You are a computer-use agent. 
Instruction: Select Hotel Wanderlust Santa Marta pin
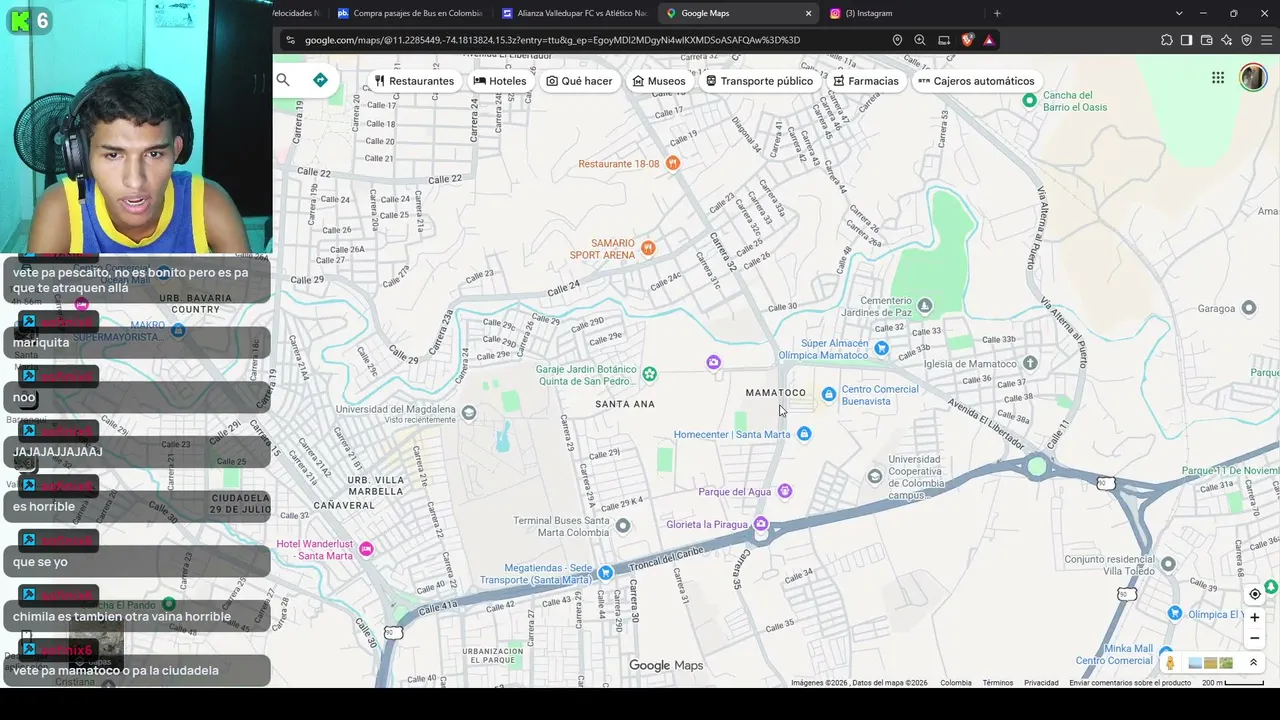[x=366, y=549]
